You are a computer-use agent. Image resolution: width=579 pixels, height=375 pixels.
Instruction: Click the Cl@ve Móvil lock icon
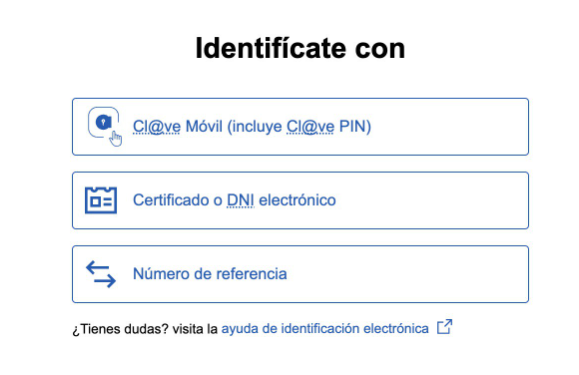(x=103, y=122)
